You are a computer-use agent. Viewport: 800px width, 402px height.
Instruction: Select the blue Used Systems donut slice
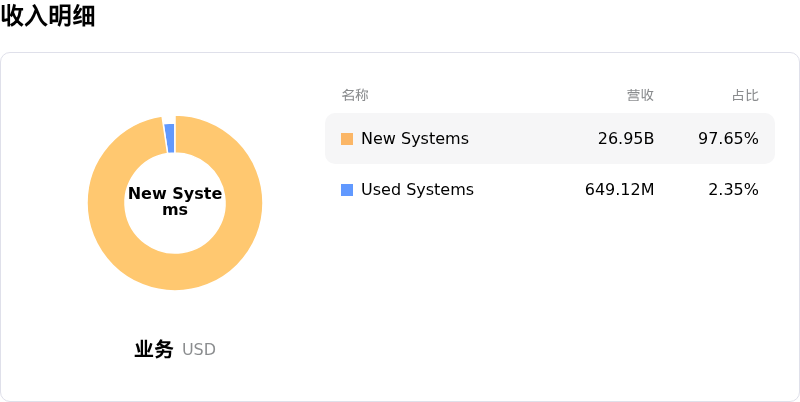pos(170,137)
